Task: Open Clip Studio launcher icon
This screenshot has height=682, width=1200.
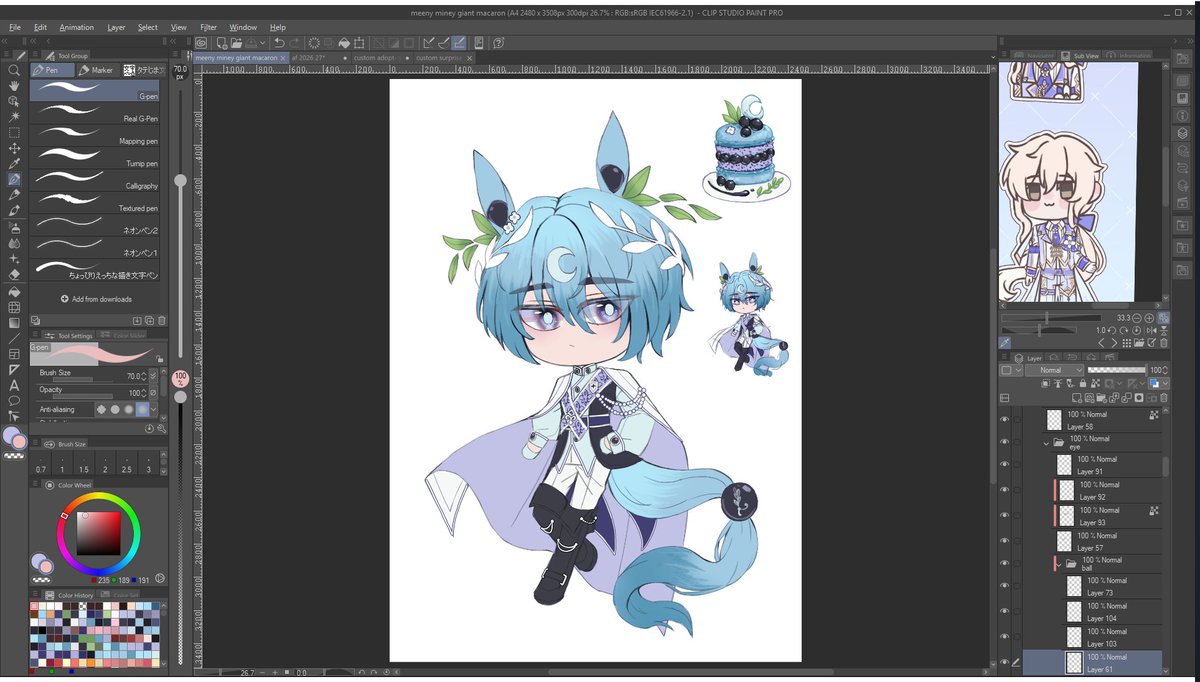Action: [x=202, y=43]
